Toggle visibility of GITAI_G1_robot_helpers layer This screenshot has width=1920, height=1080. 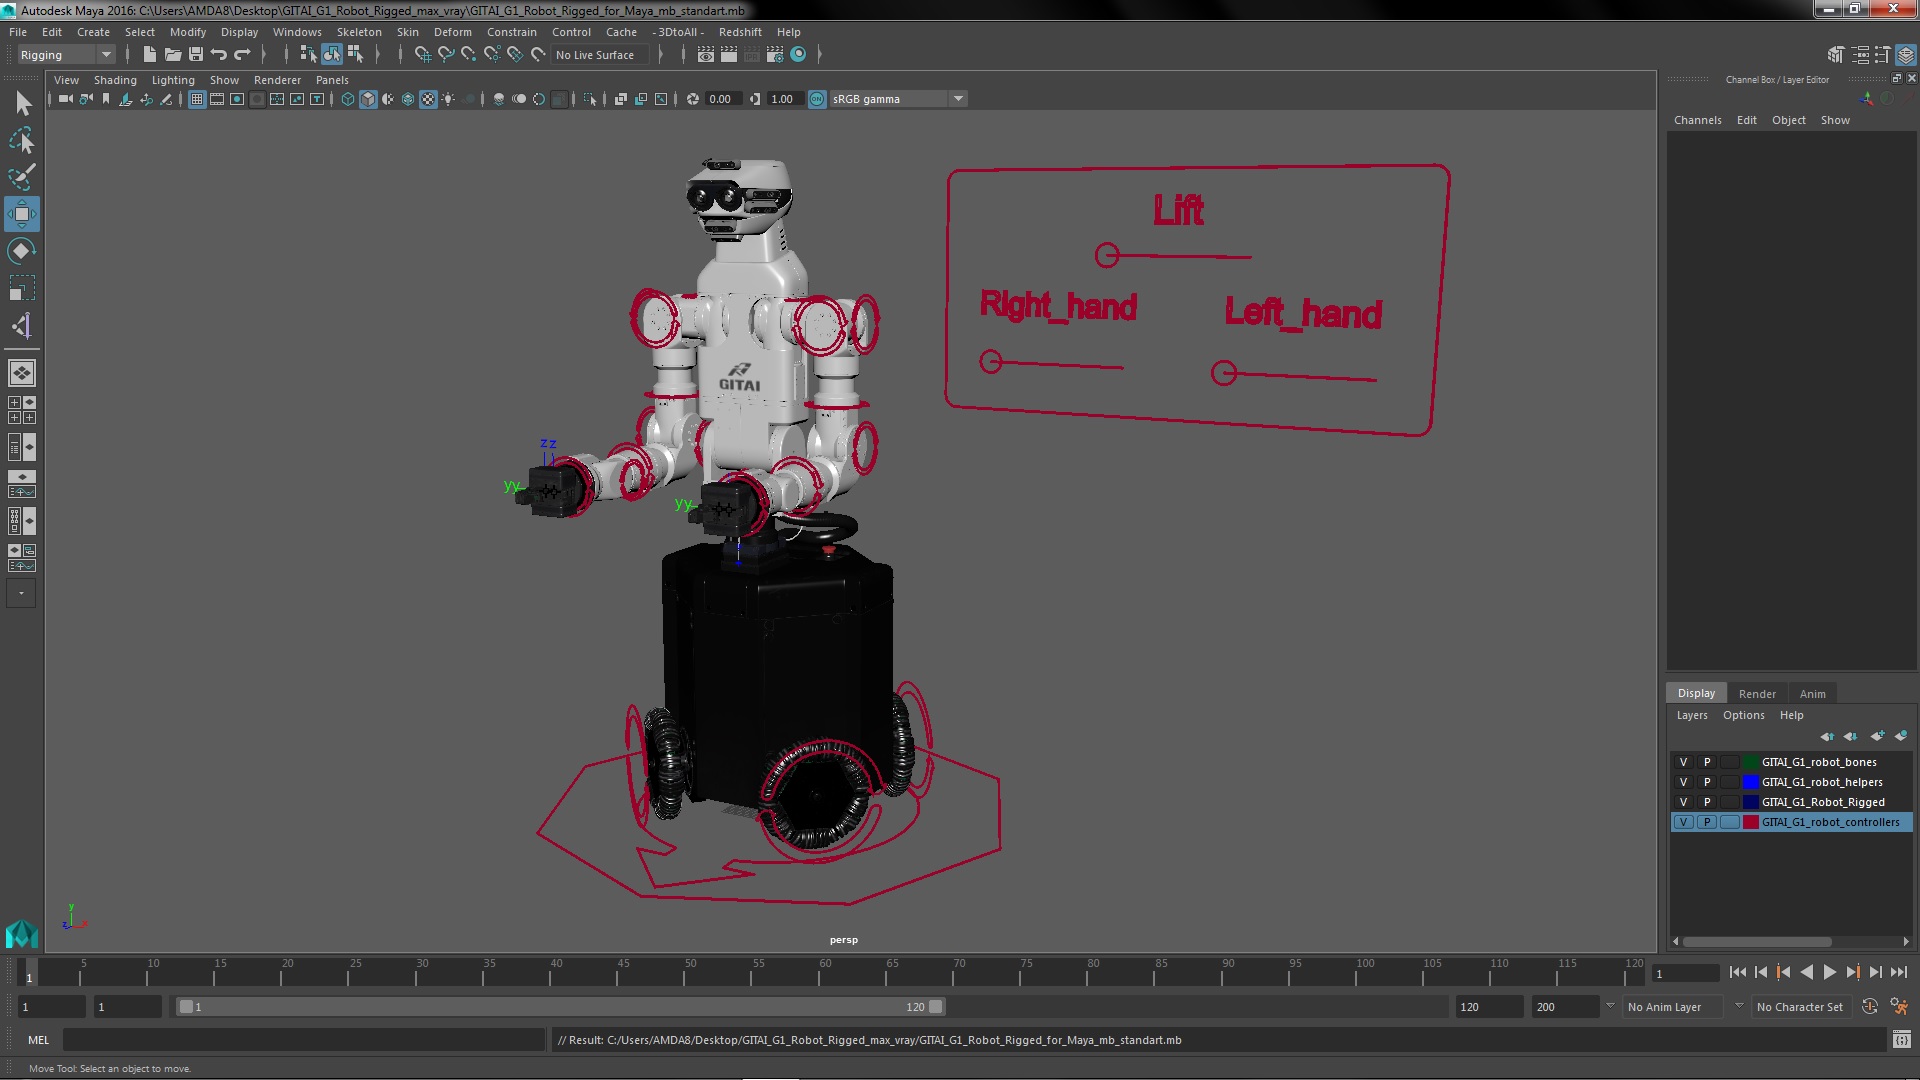click(x=1683, y=782)
